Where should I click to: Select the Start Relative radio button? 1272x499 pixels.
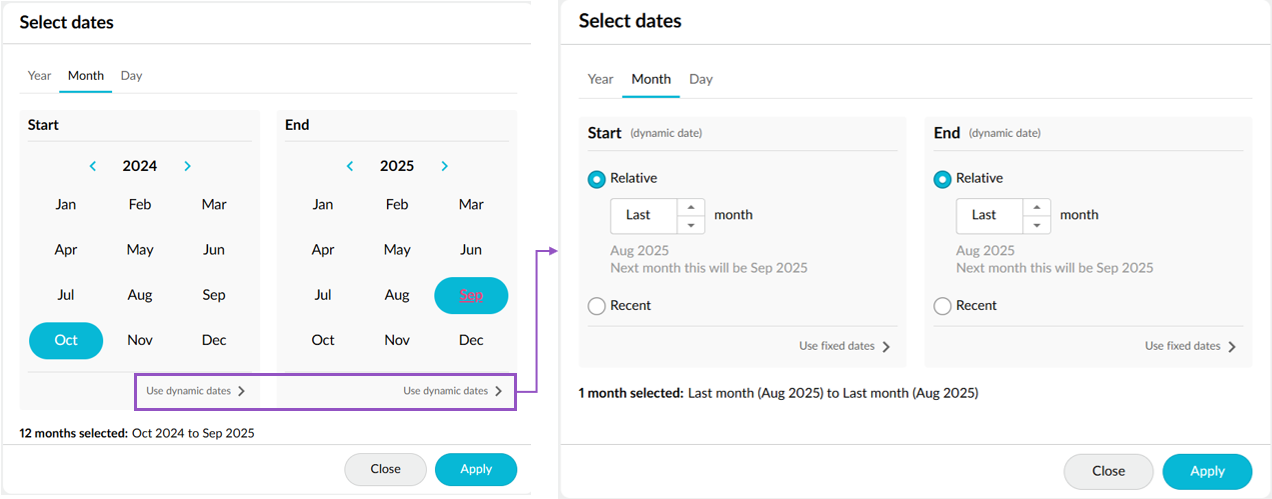tap(597, 179)
